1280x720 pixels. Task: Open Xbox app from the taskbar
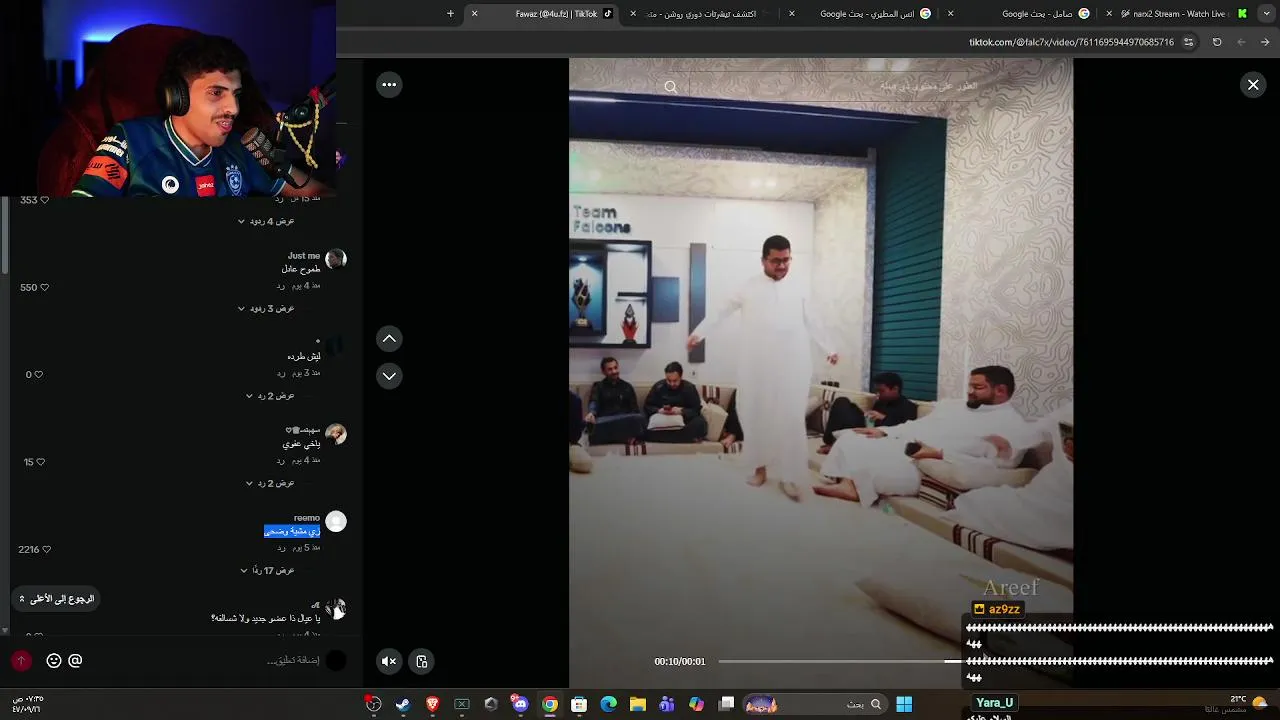click(462, 704)
